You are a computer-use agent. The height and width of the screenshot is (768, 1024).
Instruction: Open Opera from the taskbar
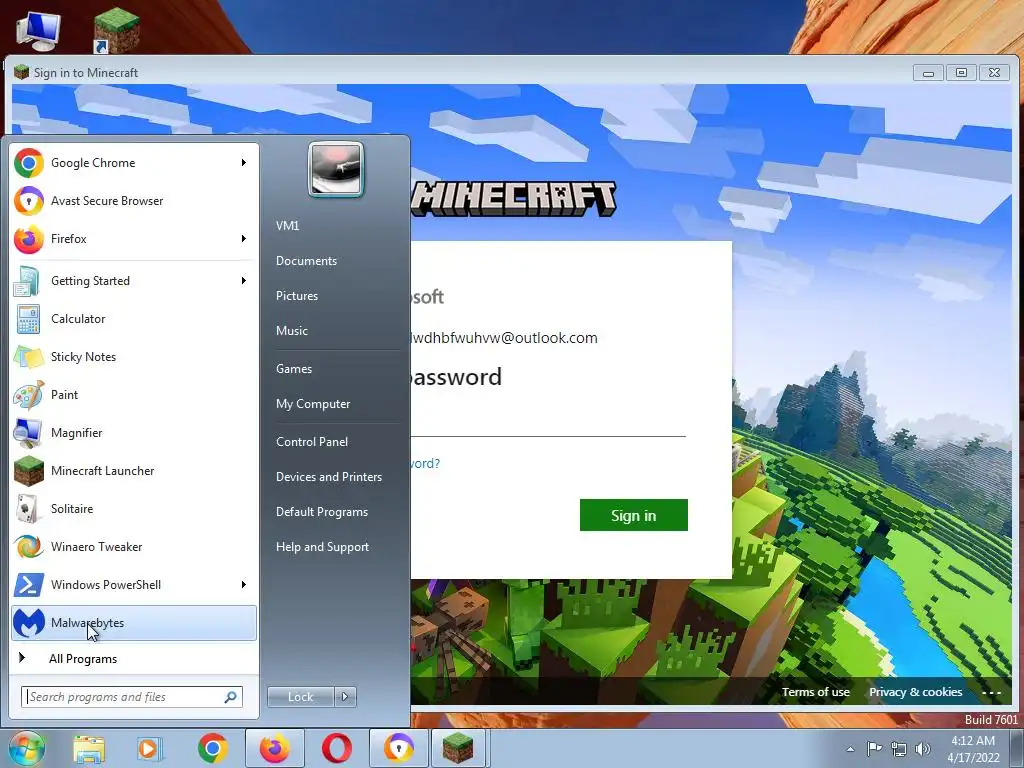pos(336,748)
